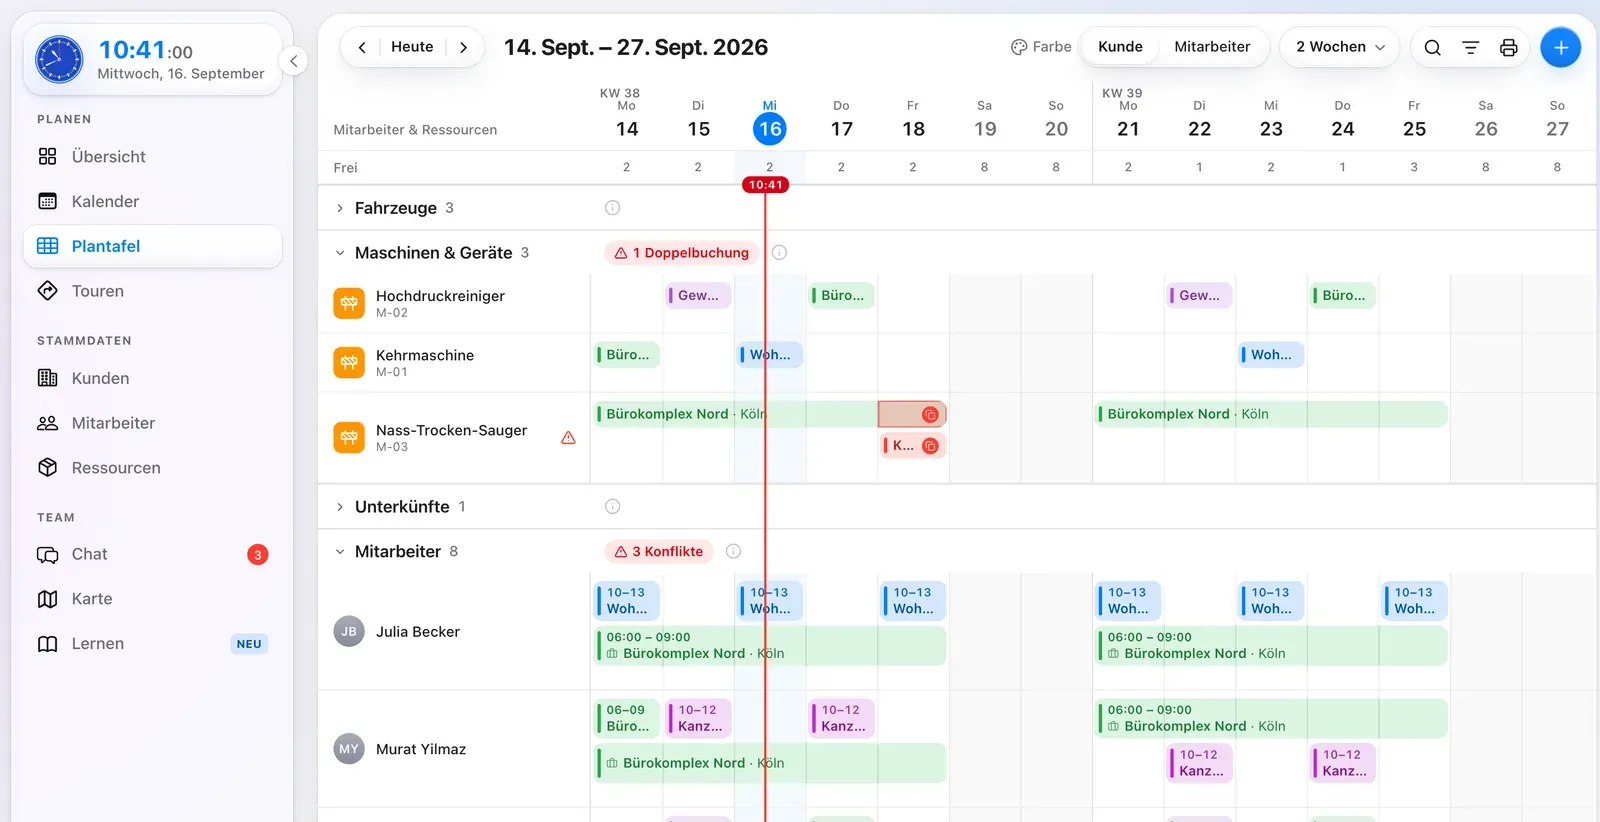Image resolution: width=1600 pixels, height=822 pixels.
Task: Click the red conflict block on Friday 18
Action: pyautogui.click(x=912, y=414)
